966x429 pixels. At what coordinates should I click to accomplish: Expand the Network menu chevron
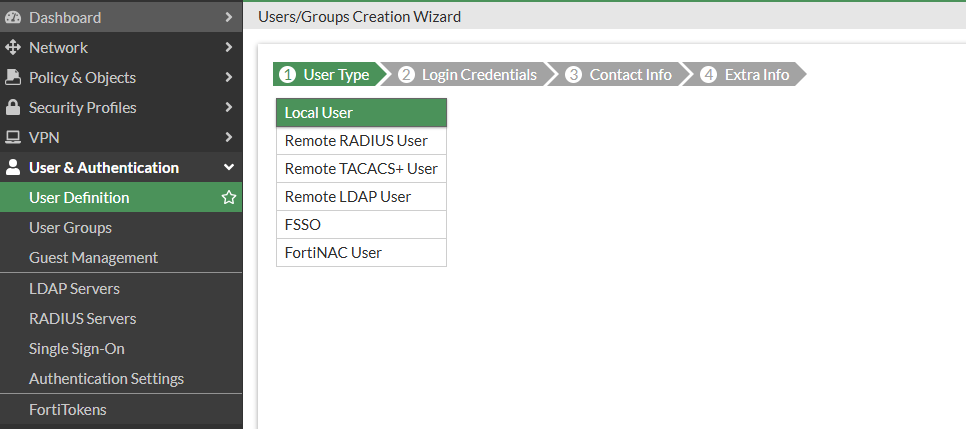coord(229,47)
